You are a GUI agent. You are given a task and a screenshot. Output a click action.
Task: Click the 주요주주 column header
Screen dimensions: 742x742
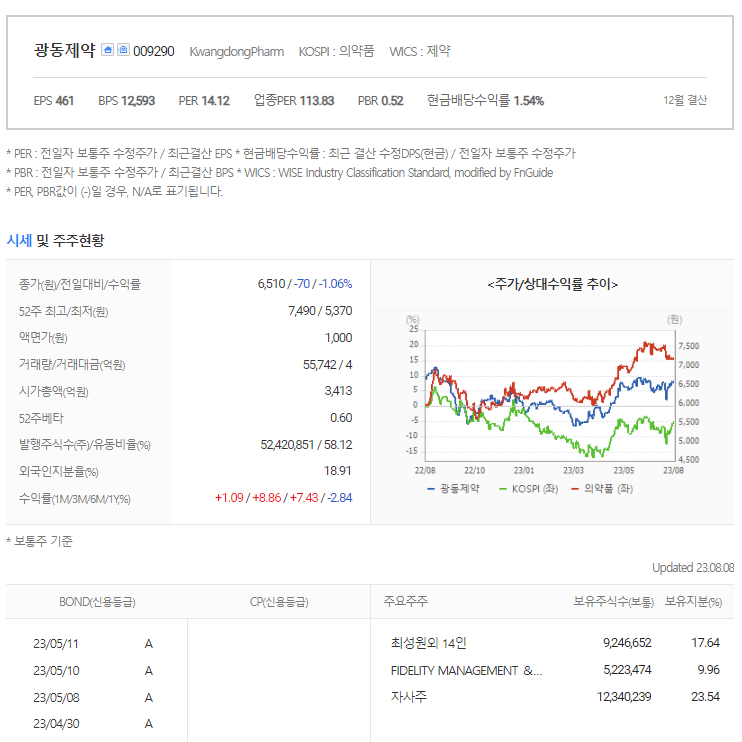(x=406, y=601)
